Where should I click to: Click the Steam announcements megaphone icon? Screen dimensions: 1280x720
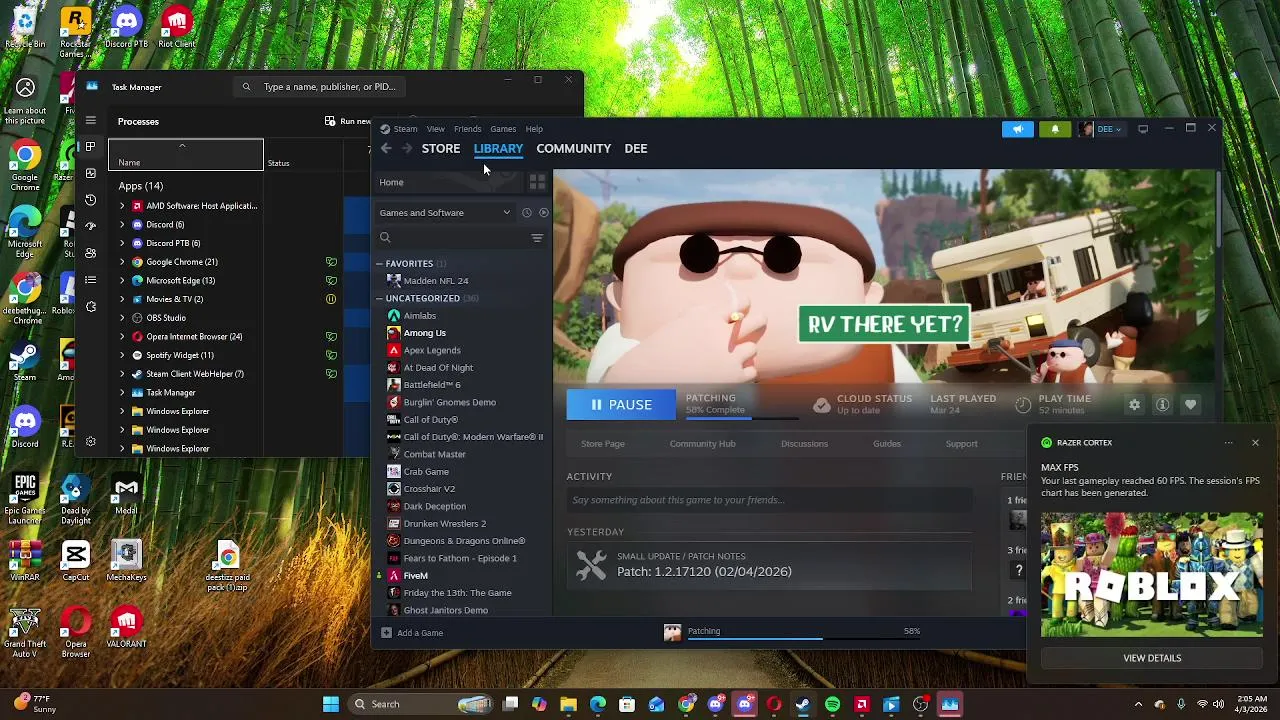point(1017,129)
